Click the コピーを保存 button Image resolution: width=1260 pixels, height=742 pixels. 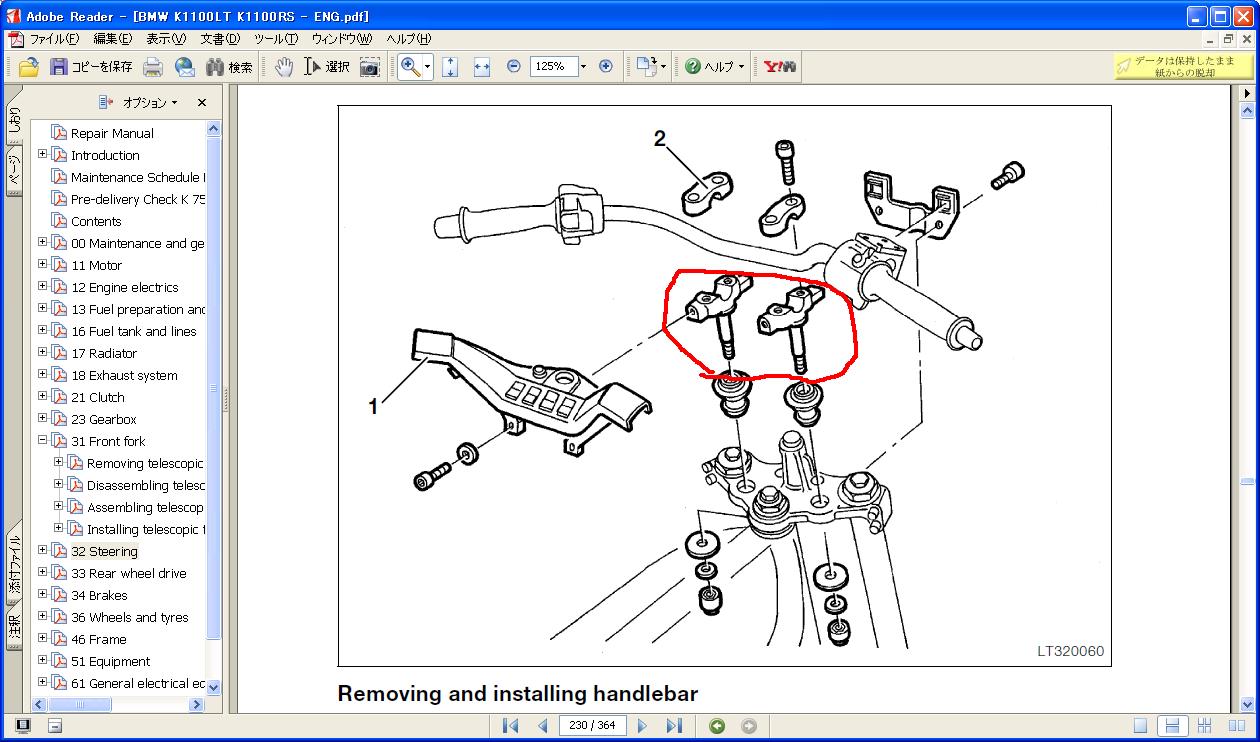pyautogui.click(x=91, y=67)
